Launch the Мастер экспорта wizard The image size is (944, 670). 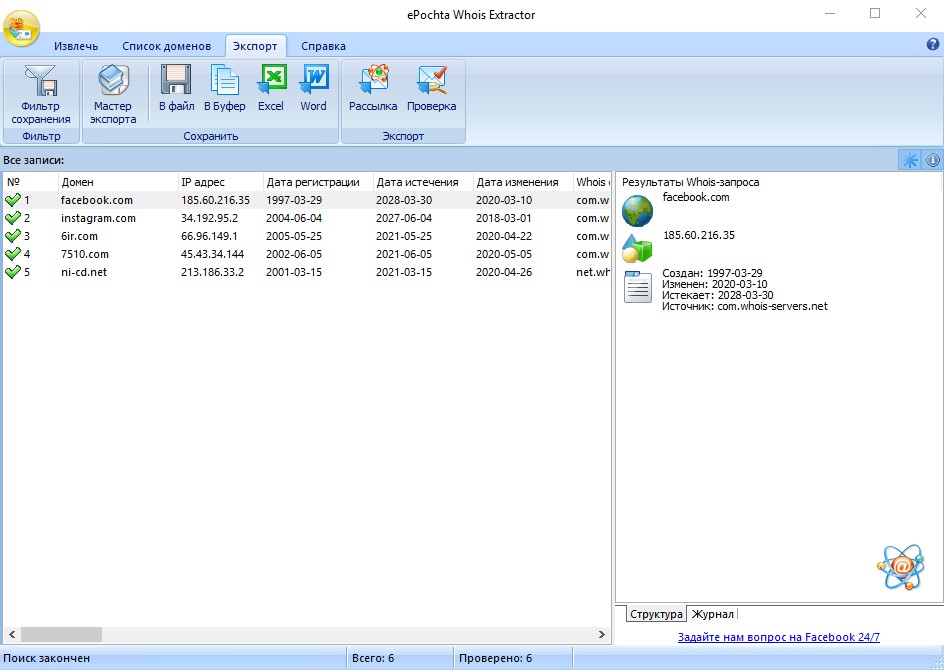pyautogui.click(x=113, y=95)
